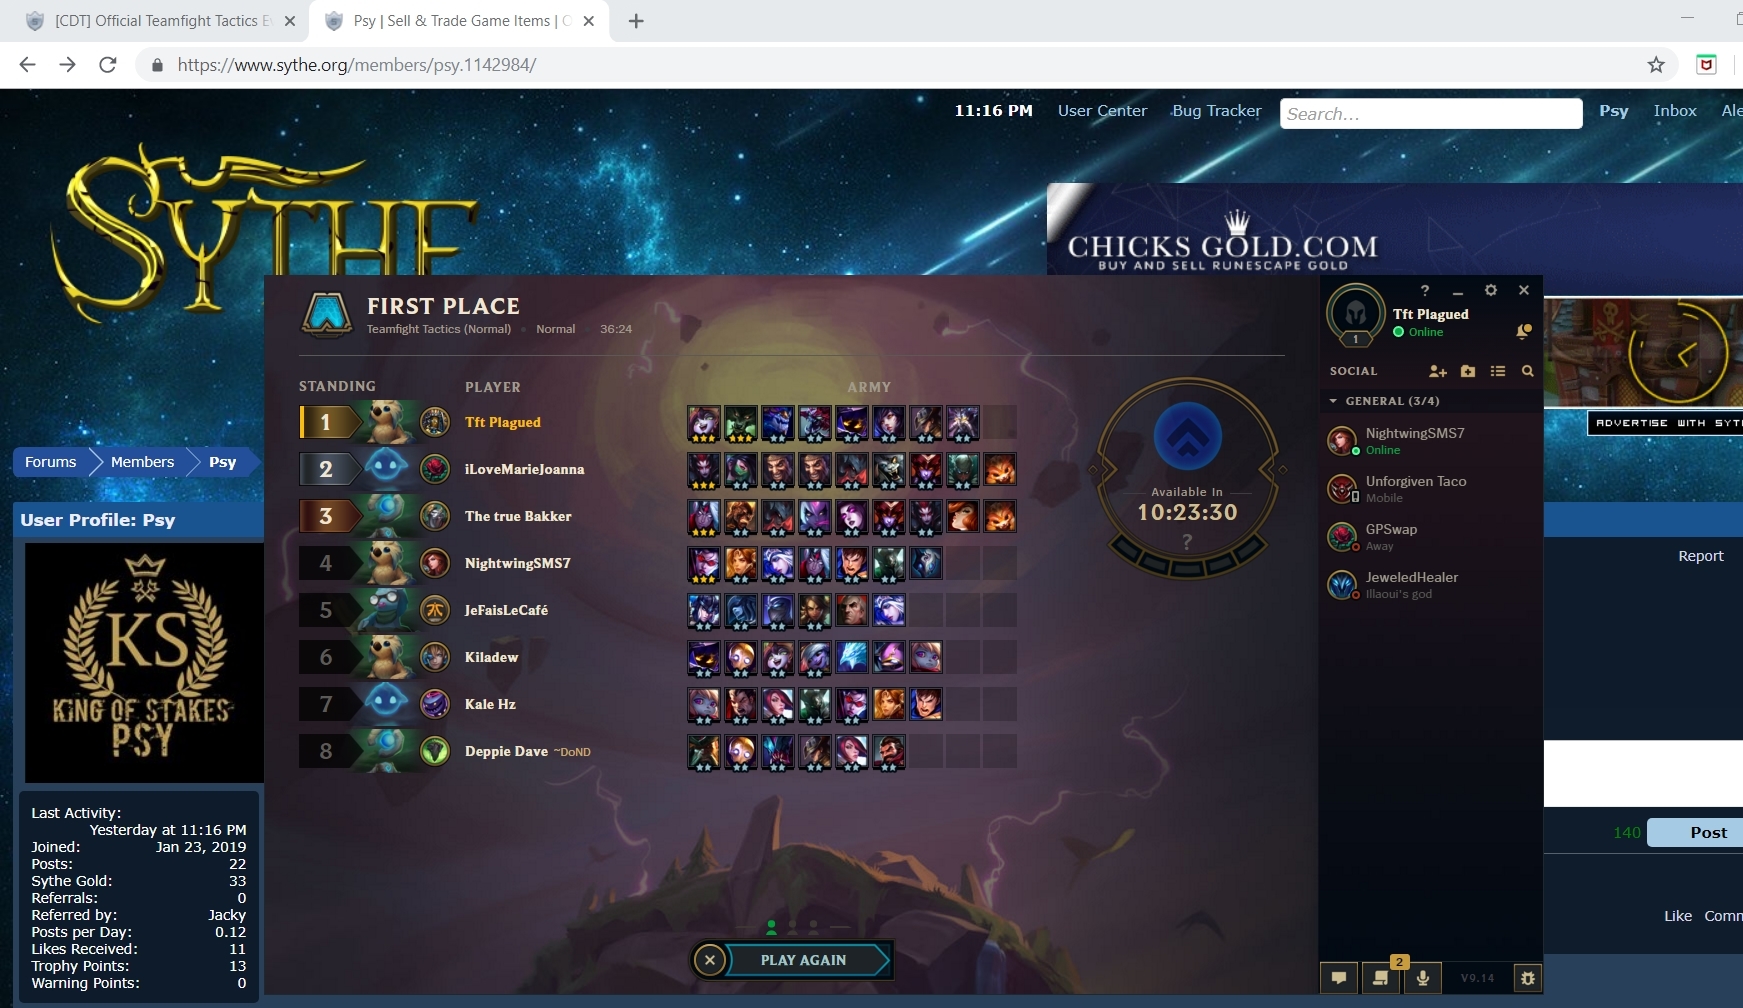Open Inbox in Sythe header
Viewport: 1743px width, 1008px height.
pos(1675,111)
